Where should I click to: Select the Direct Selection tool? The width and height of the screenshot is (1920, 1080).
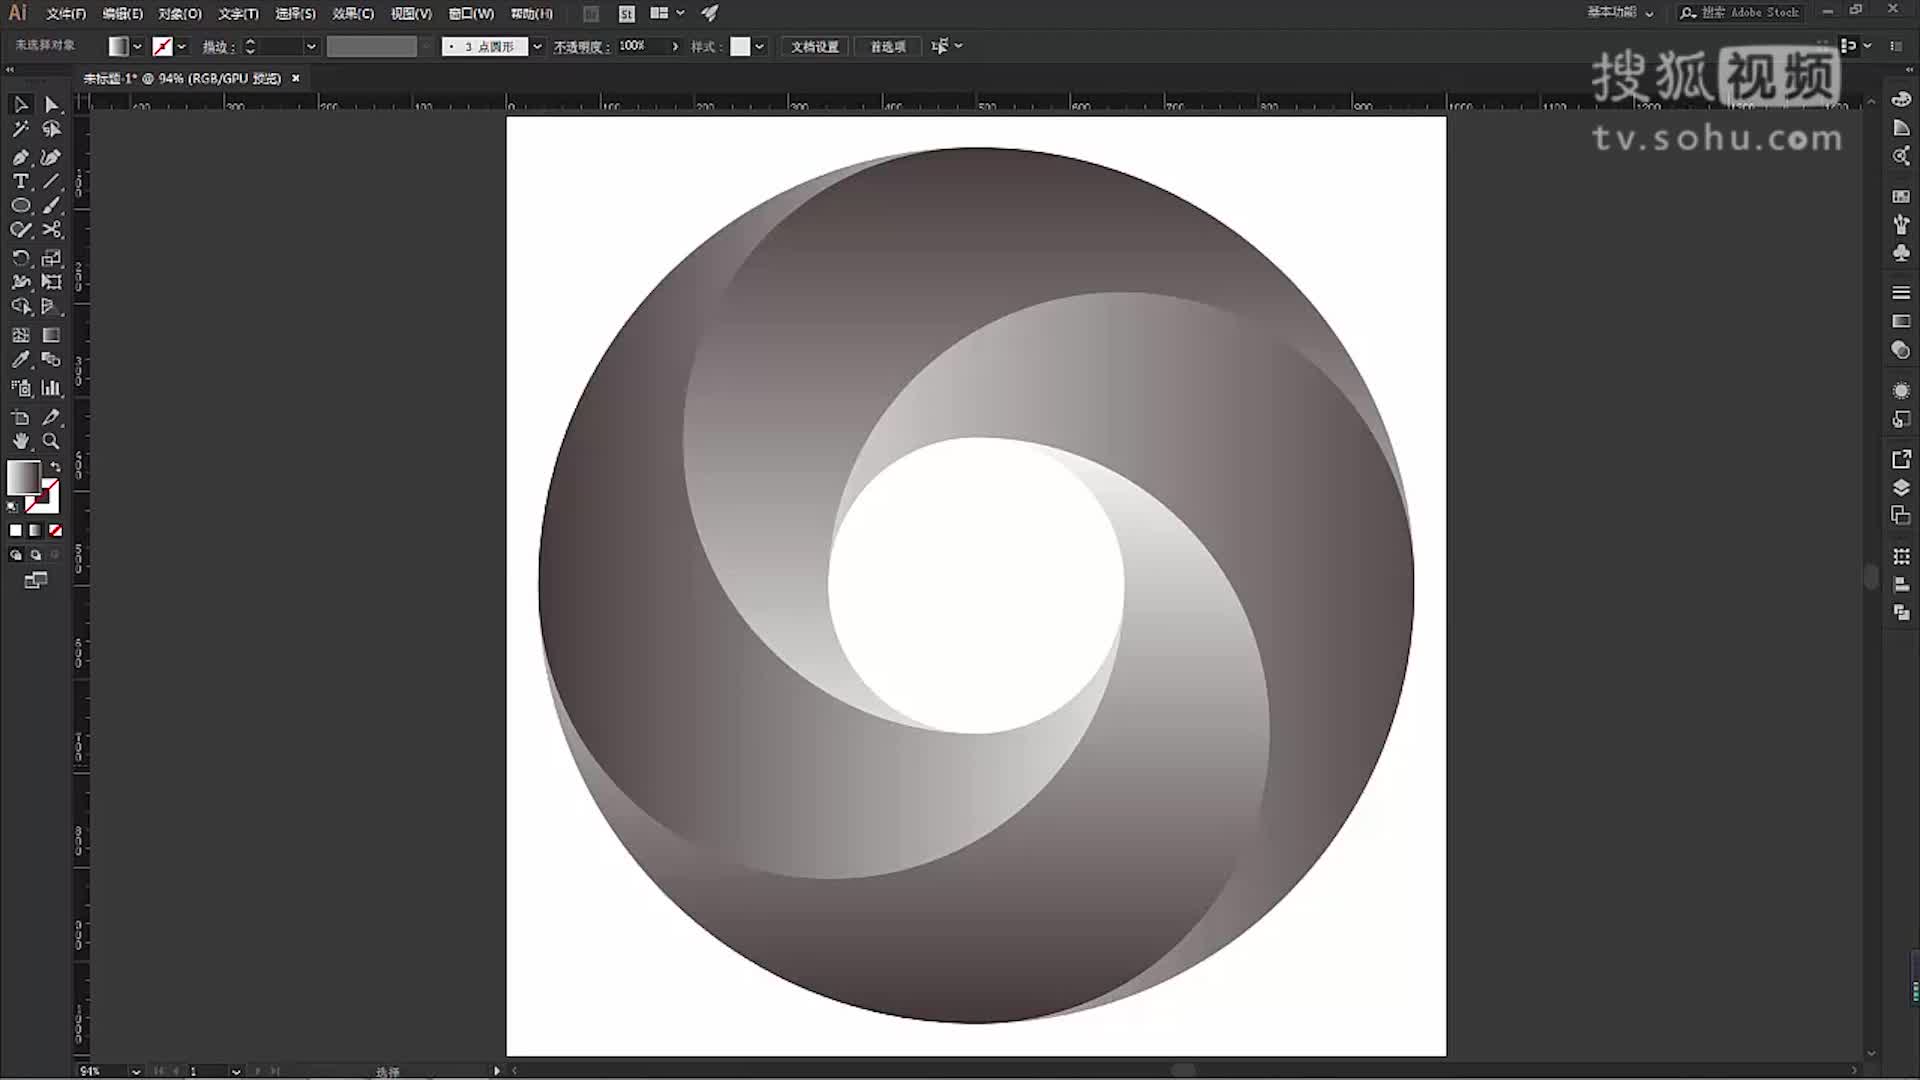52,105
